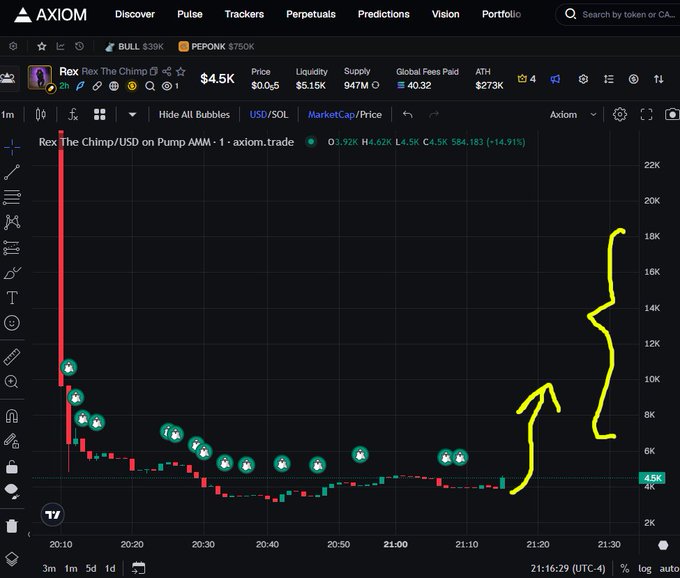Image resolution: width=680 pixels, height=578 pixels.
Task: Open BULL $39K watchlist token
Action: tap(134, 46)
